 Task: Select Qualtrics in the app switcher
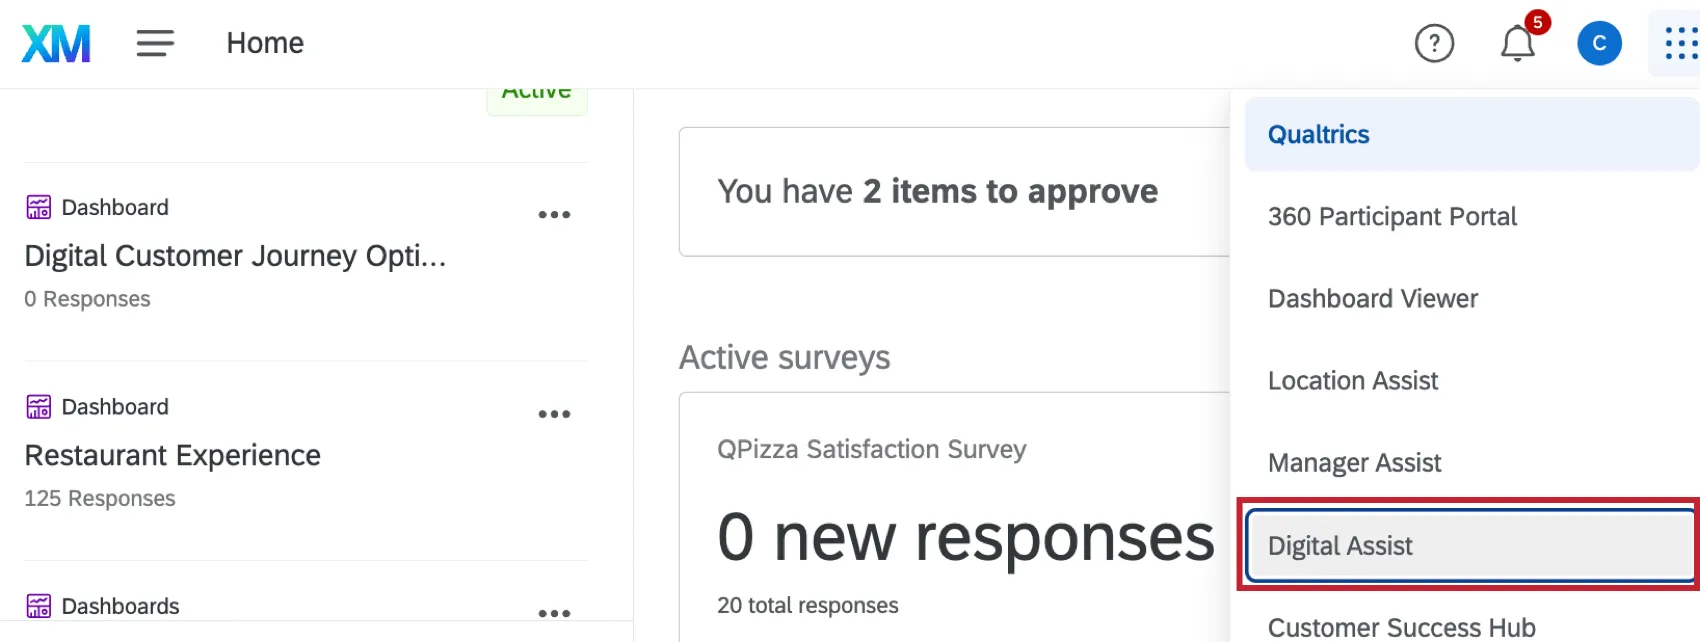1318,134
